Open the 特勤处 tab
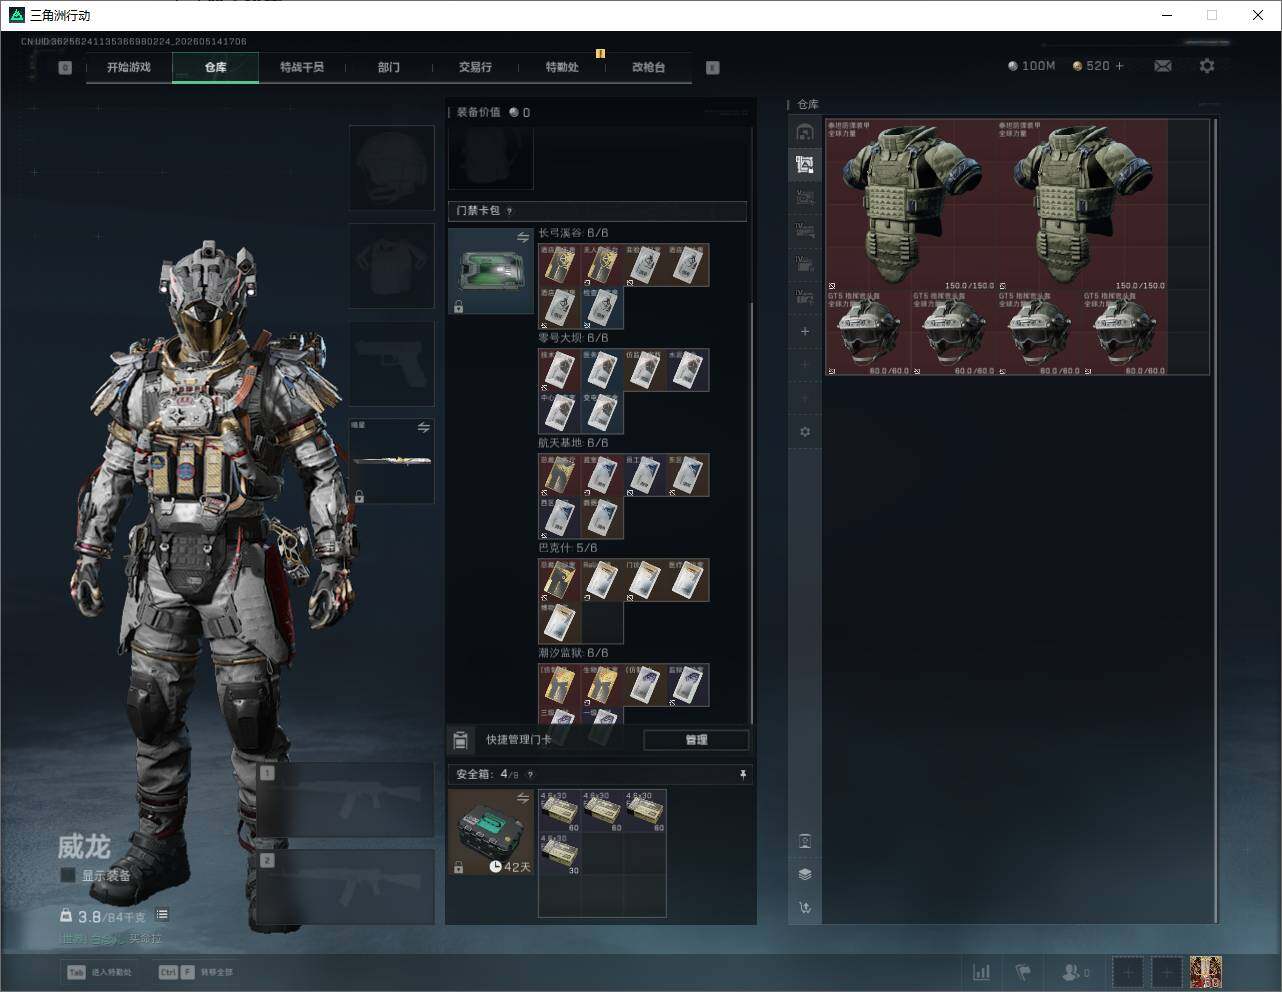1282x992 pixels. [562, 67]
